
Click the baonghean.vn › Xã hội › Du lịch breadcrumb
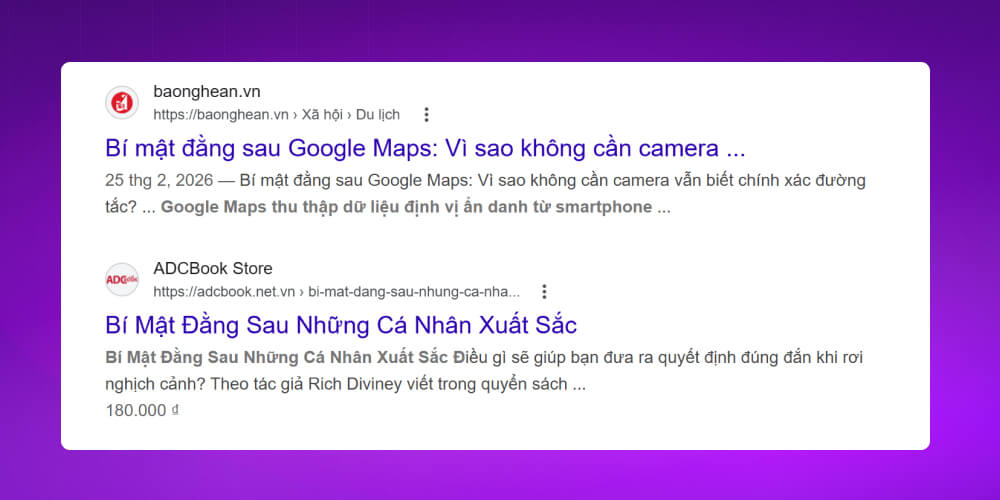pos(276,115)
